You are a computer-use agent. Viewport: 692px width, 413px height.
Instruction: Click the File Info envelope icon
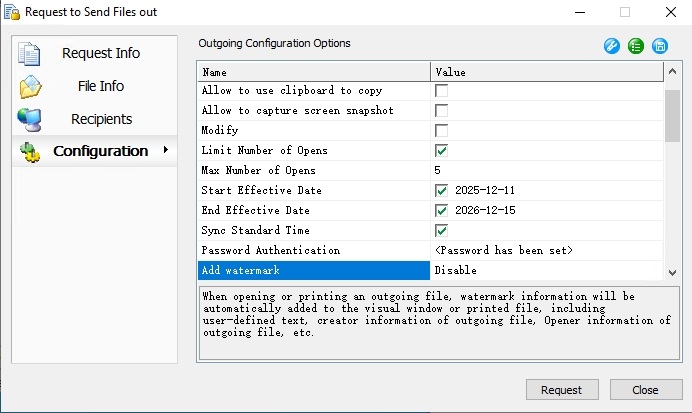(30, 86)
